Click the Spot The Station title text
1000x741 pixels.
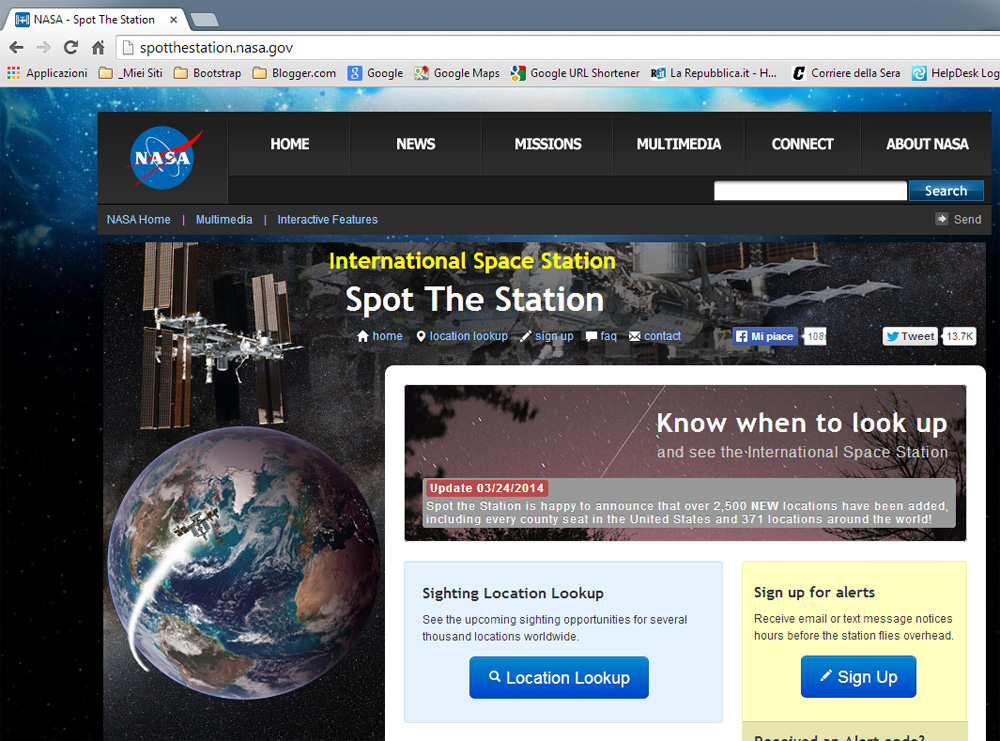[x=474, y=299]
